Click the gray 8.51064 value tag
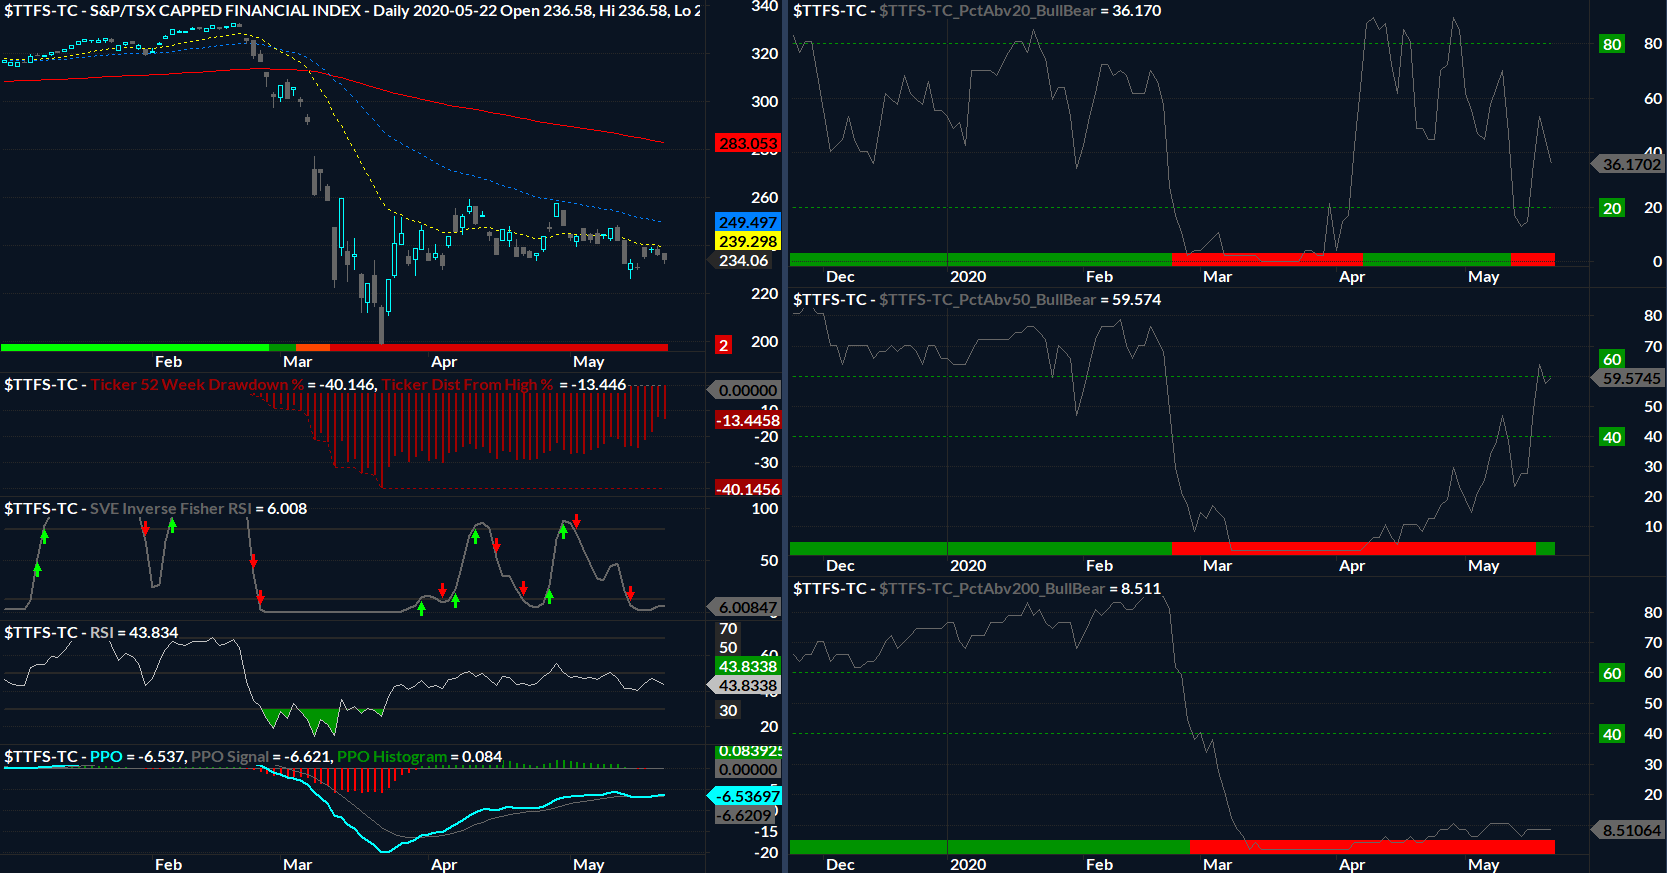 (x=1630, y=830)
